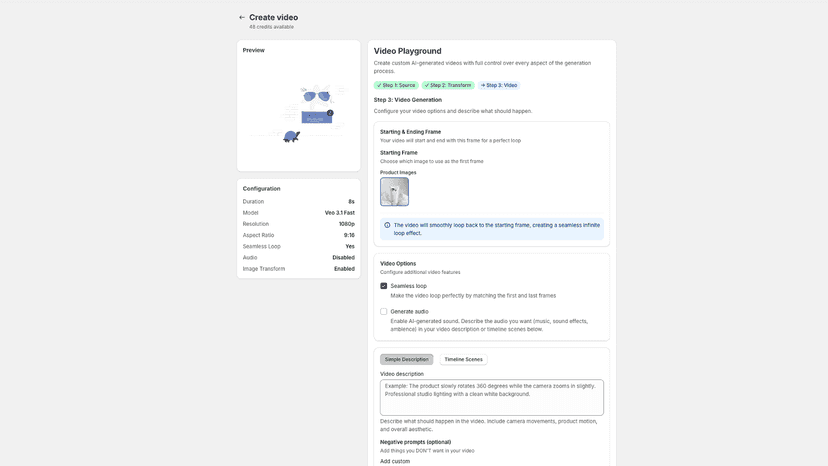Select the product image thumbnail as starting frame
Screen dimensions: 828x466
394,191
